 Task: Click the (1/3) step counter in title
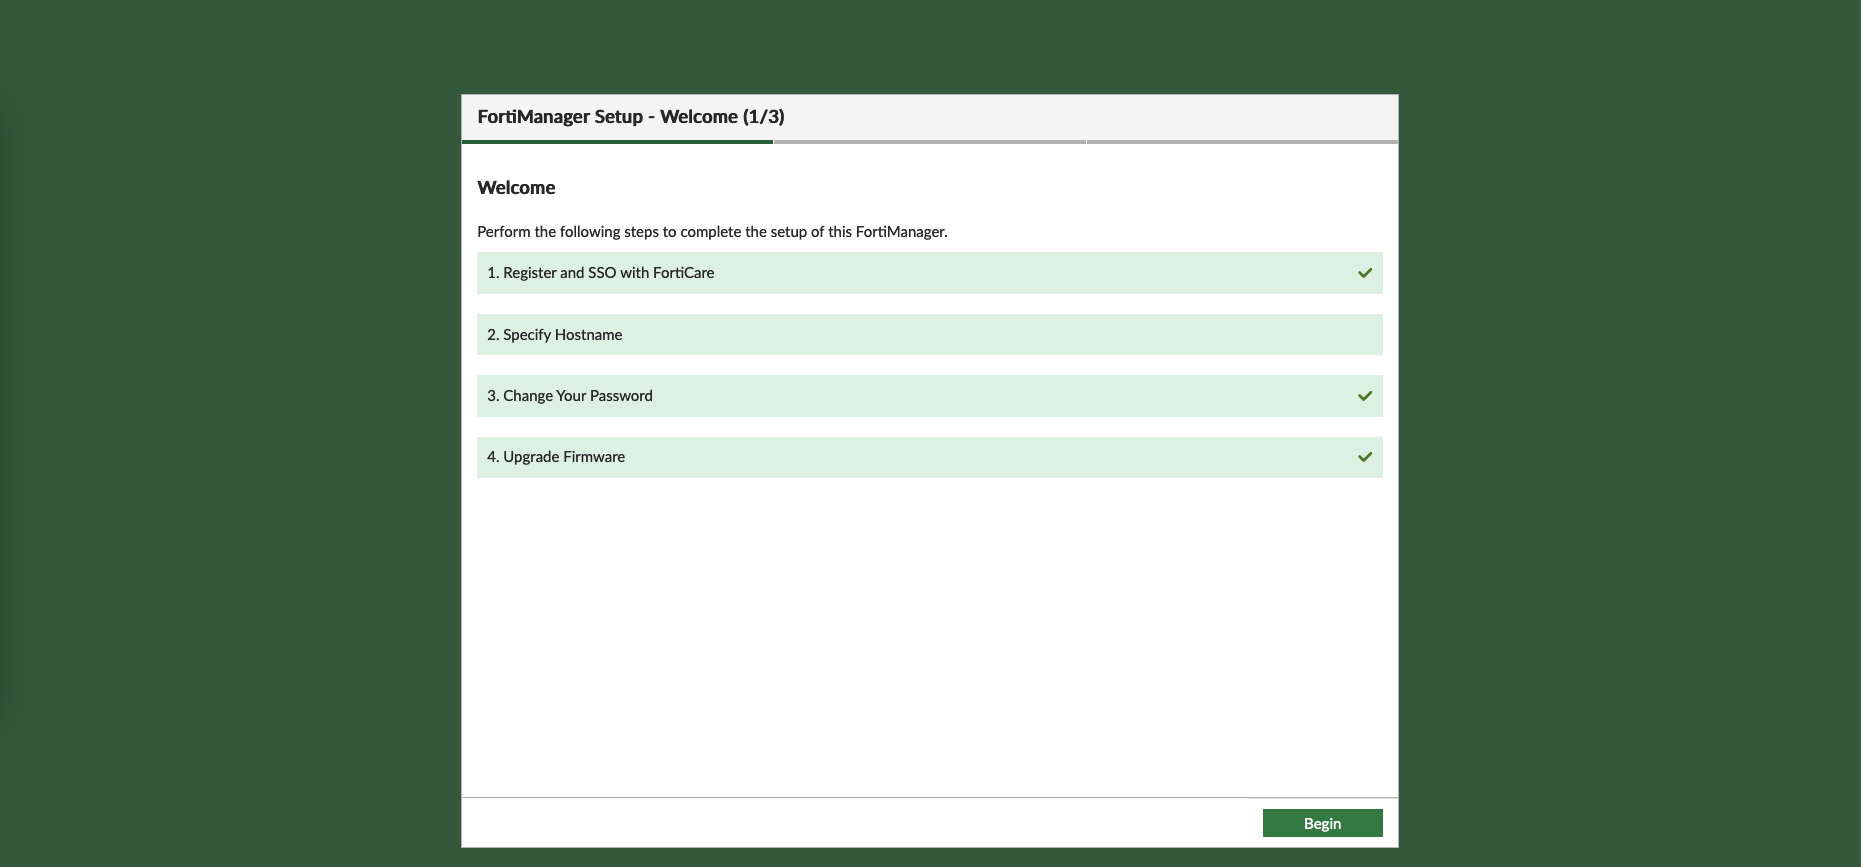click(x=763, y=117)
